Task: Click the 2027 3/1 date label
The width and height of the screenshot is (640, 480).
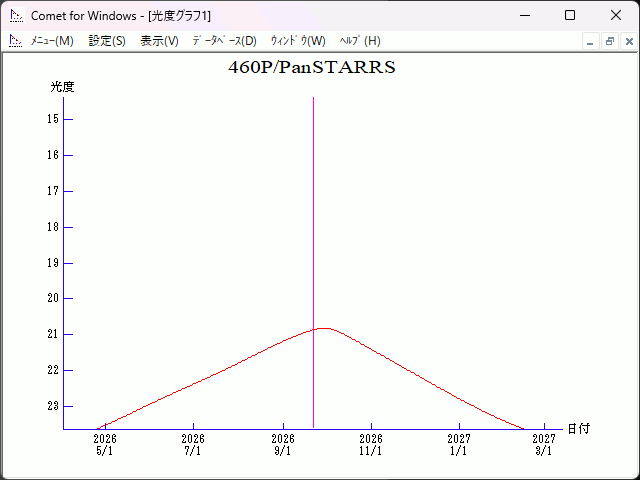Action: click(544, 445)
